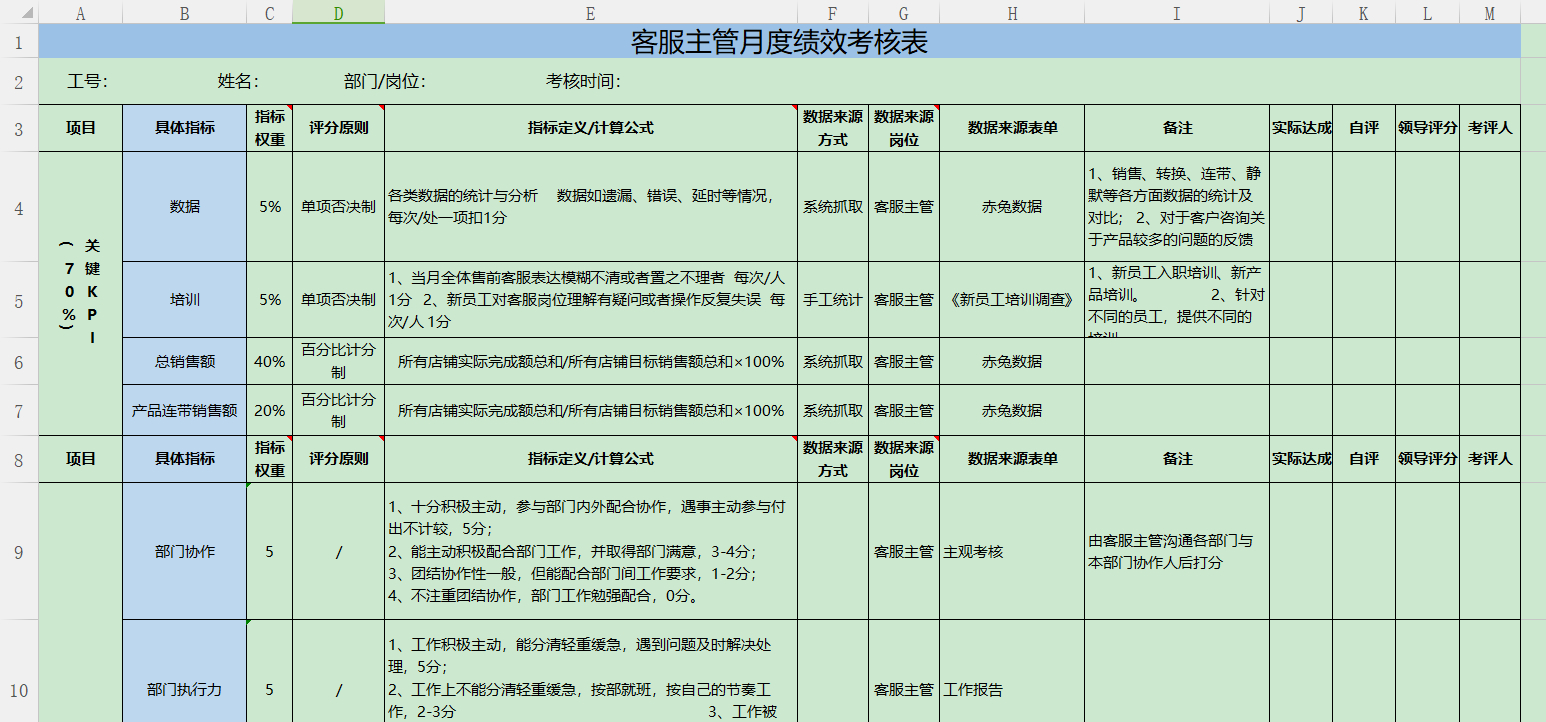The image size is (1546, 722).
Task: Click the 工号: label cell
Action: click(x=88, y=82)
